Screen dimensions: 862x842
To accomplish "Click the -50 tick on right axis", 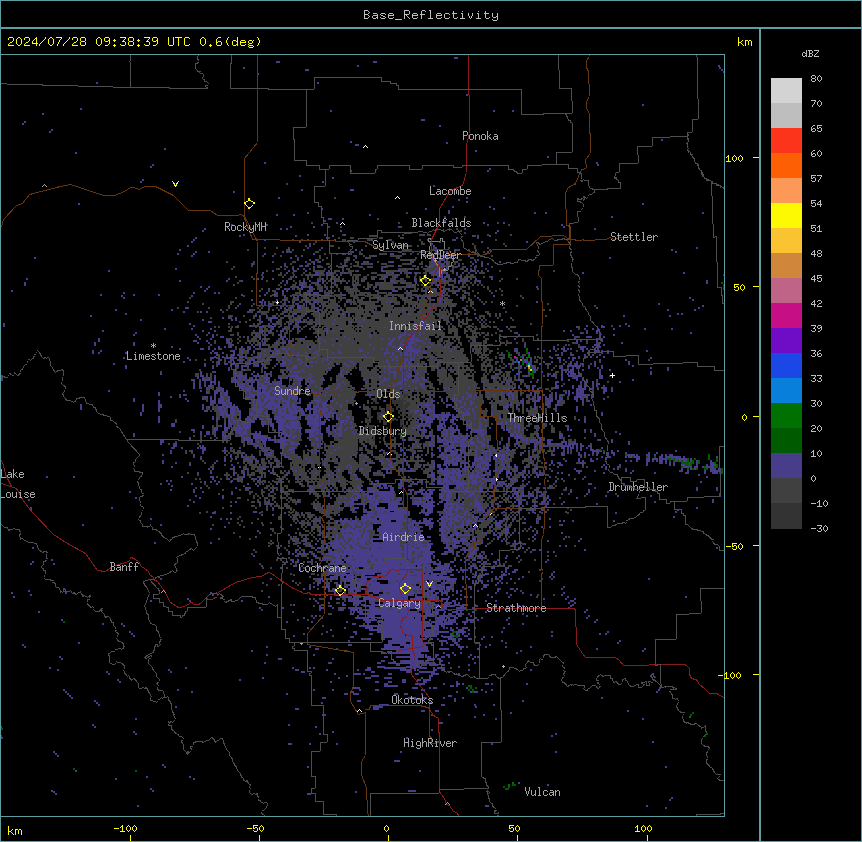I will point(734,546).
